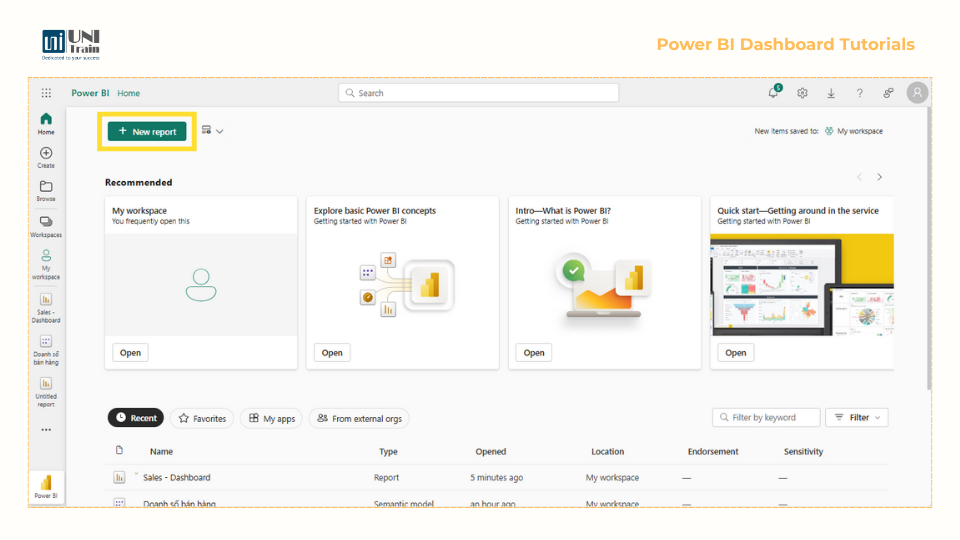Open Intro—What is Power BI card
Viewport: 960px width, 540px height.
[534, 353]
